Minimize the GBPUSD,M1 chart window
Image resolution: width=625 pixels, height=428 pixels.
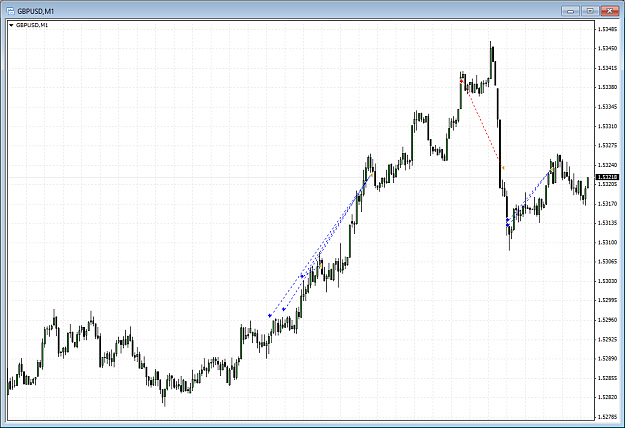pos(570,11)
